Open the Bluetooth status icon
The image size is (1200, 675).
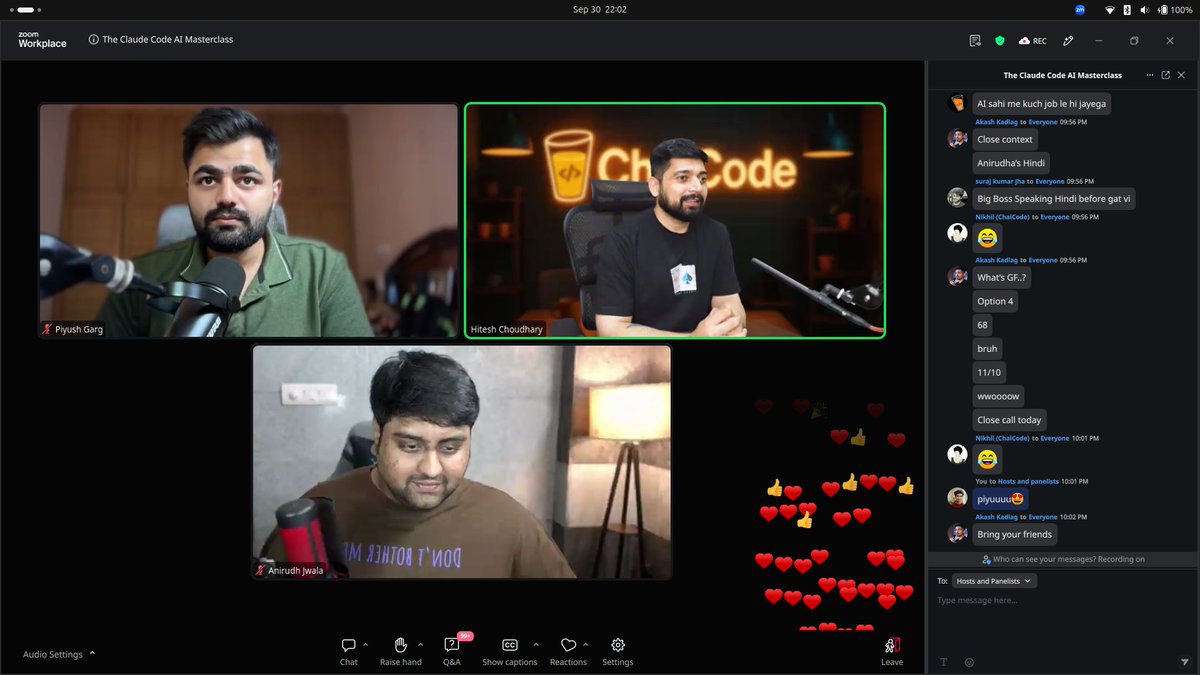pos(1126,9)
